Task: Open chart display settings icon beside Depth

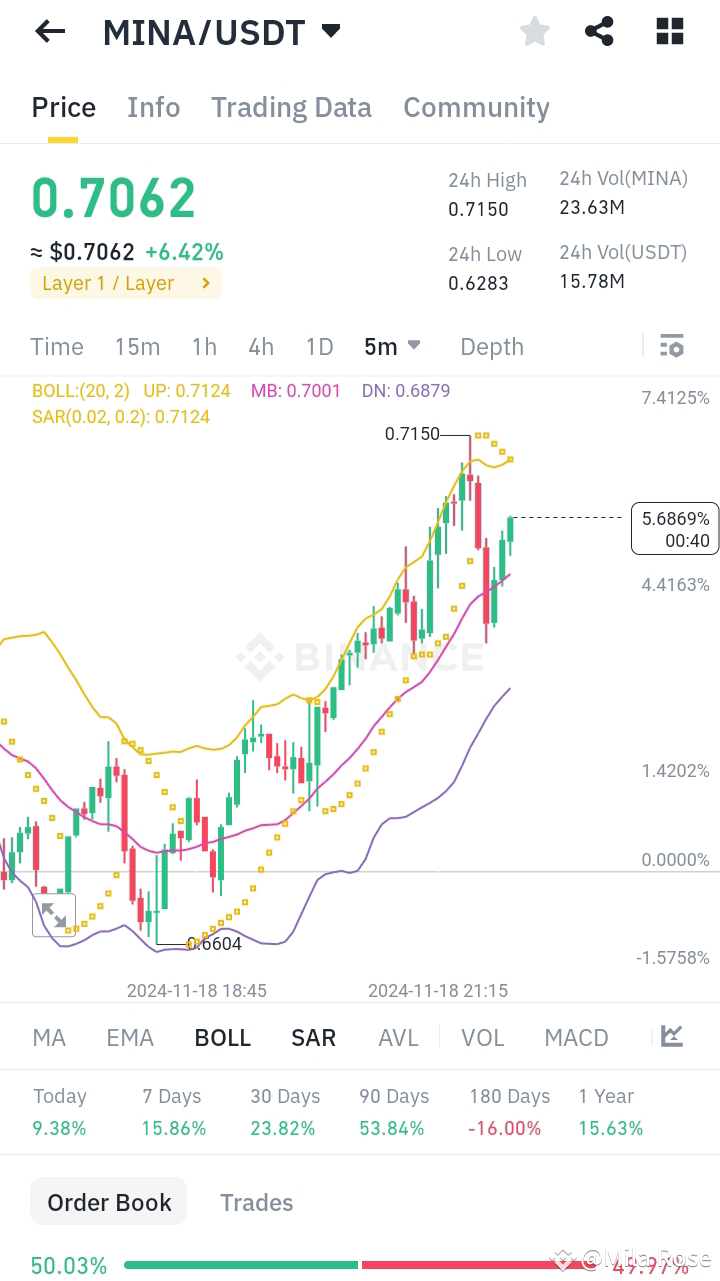Action: [672, 345]
